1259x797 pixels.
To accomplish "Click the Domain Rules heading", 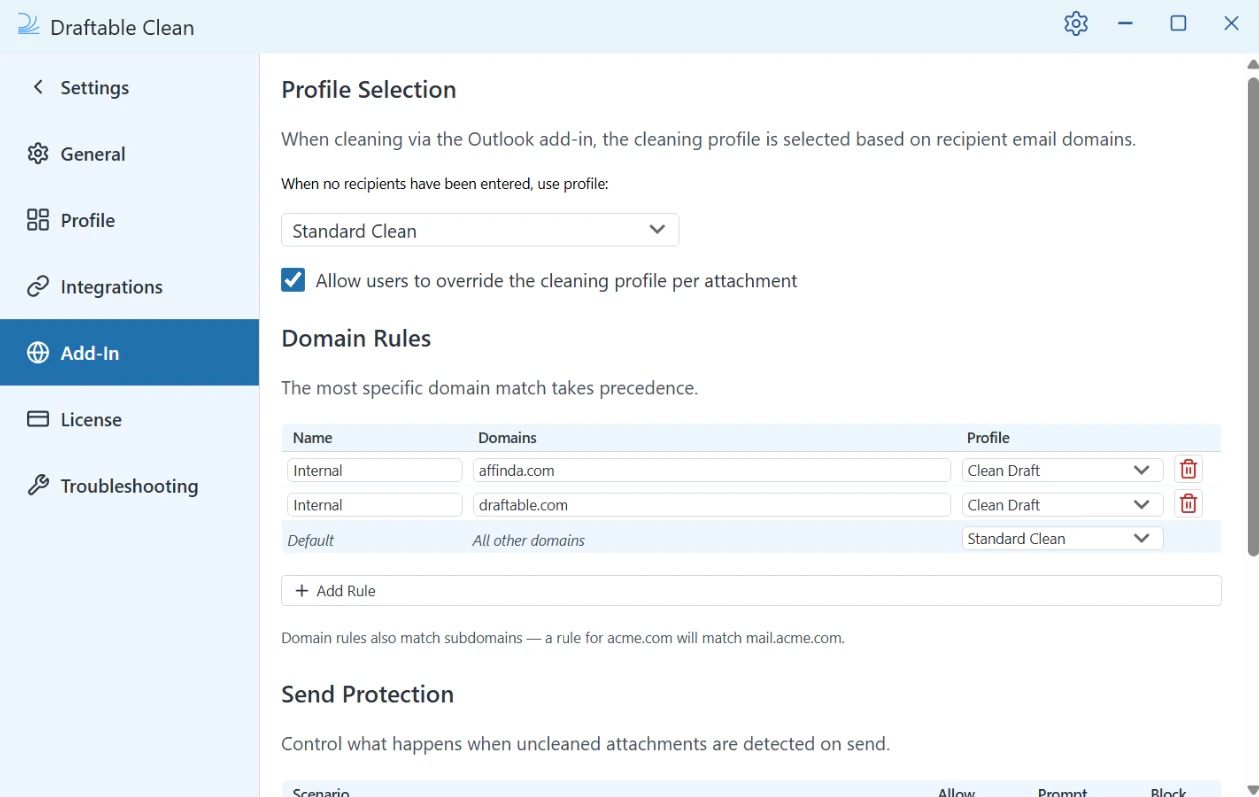I will pos(356,338).
